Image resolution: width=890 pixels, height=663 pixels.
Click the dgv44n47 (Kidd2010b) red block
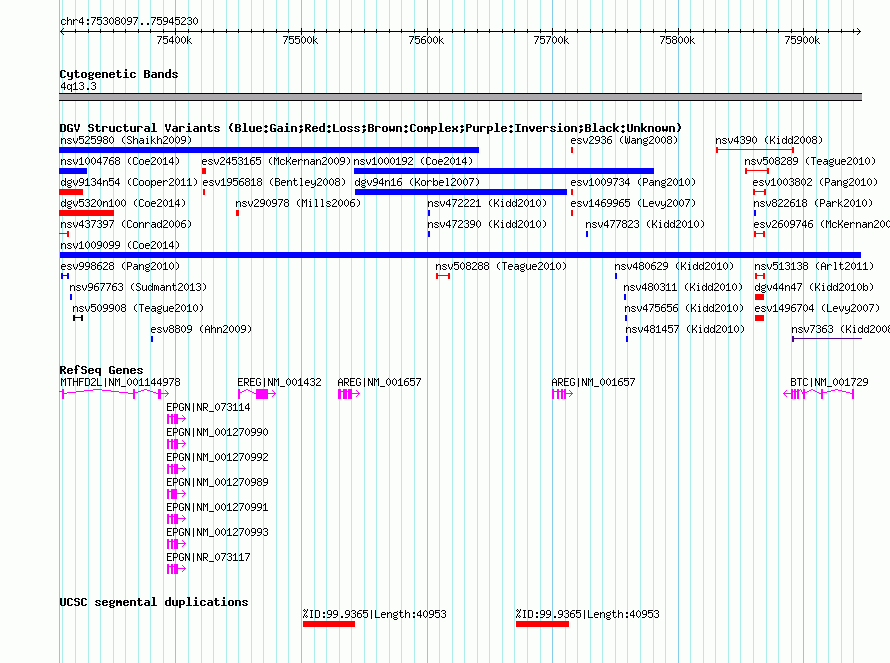pyautogui.click(x=759, y=297)
